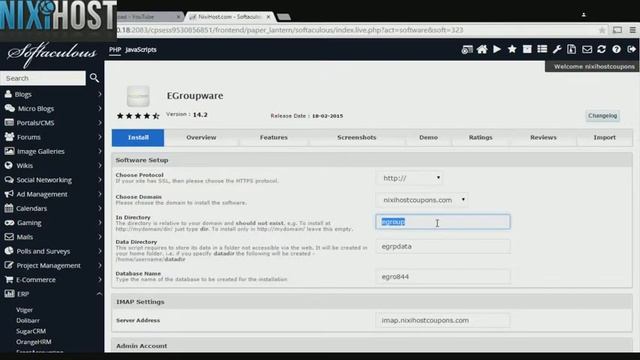This screenshot has width=640, height=360.
Task: Open the cPanel control panel icon
Action: (x=467, y=49)
